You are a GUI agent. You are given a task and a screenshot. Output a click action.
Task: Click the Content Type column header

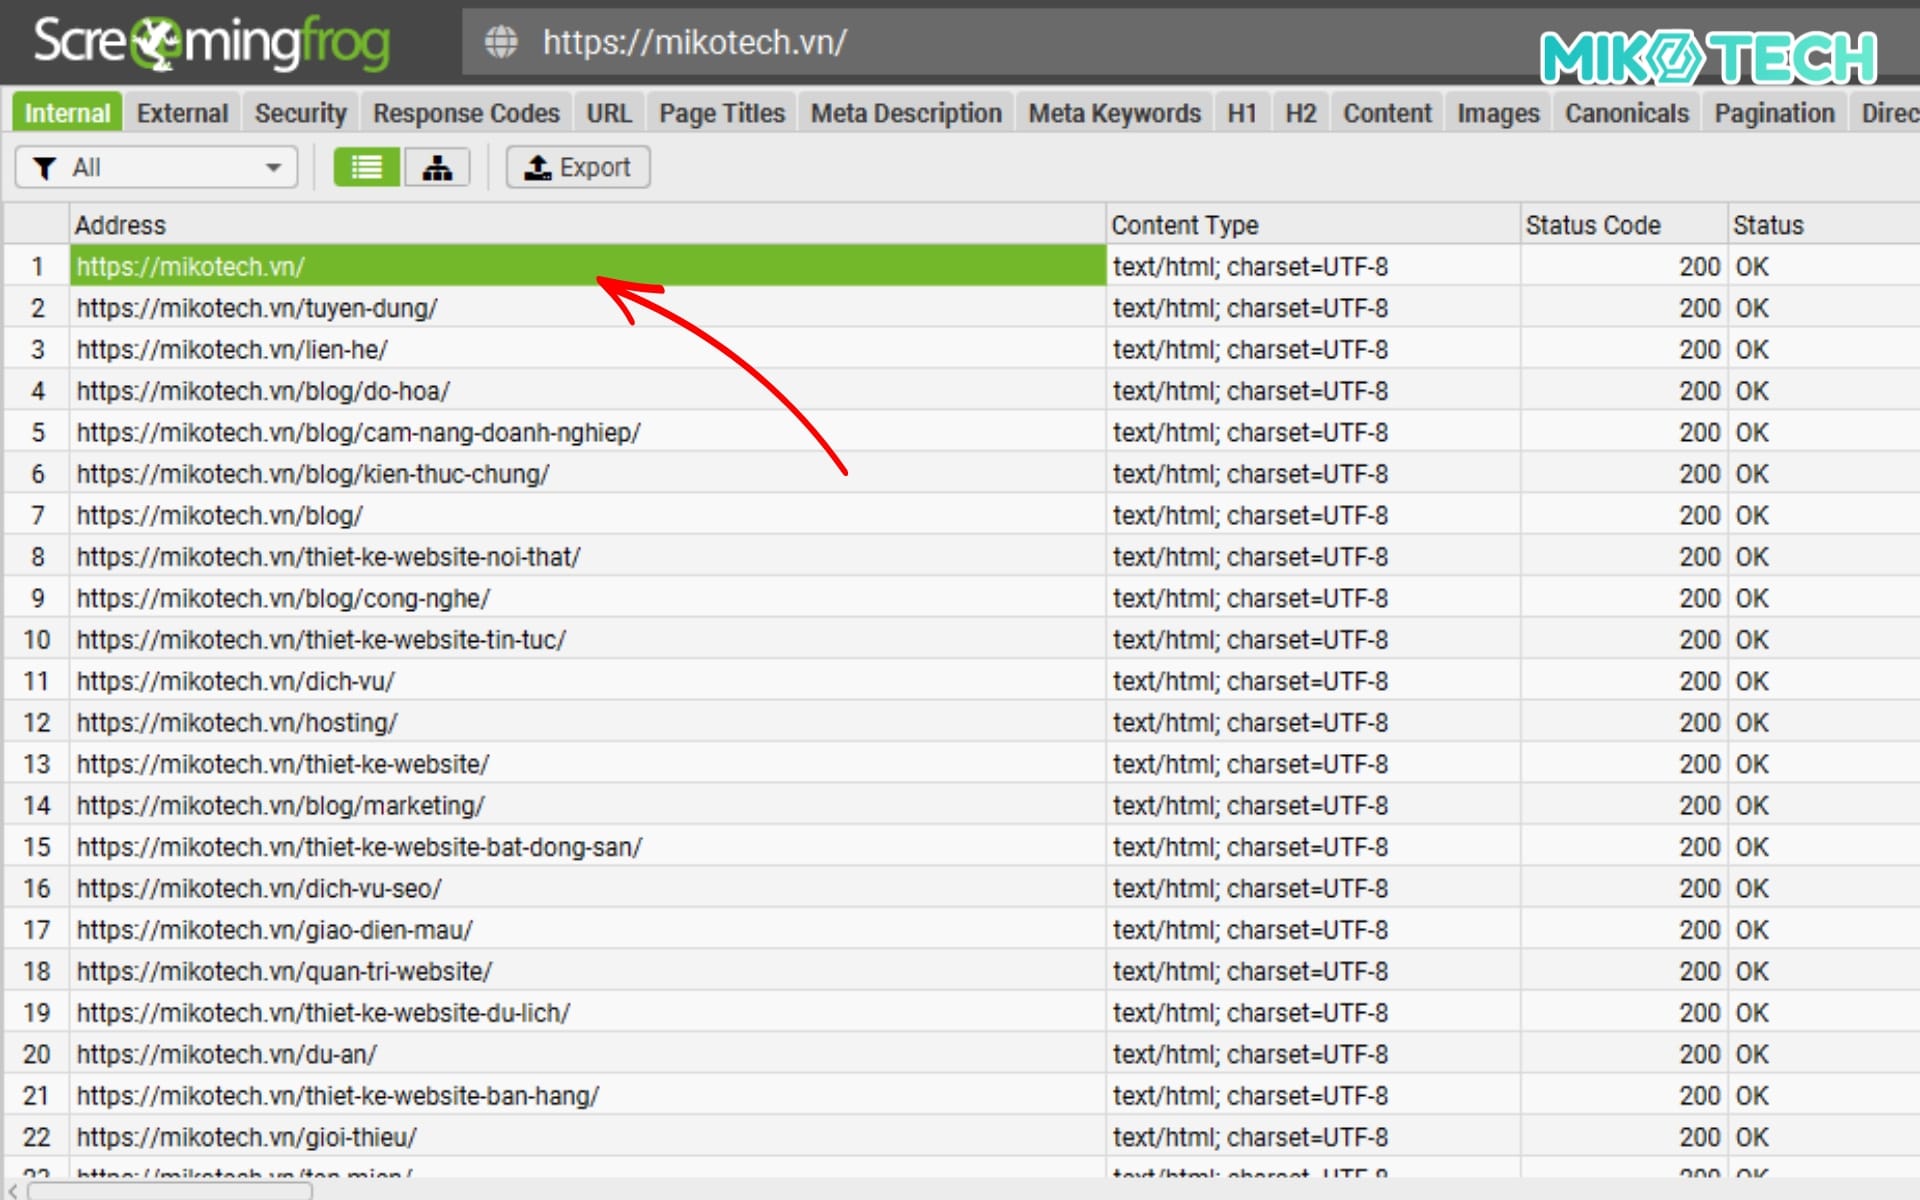coord(1185,225)
